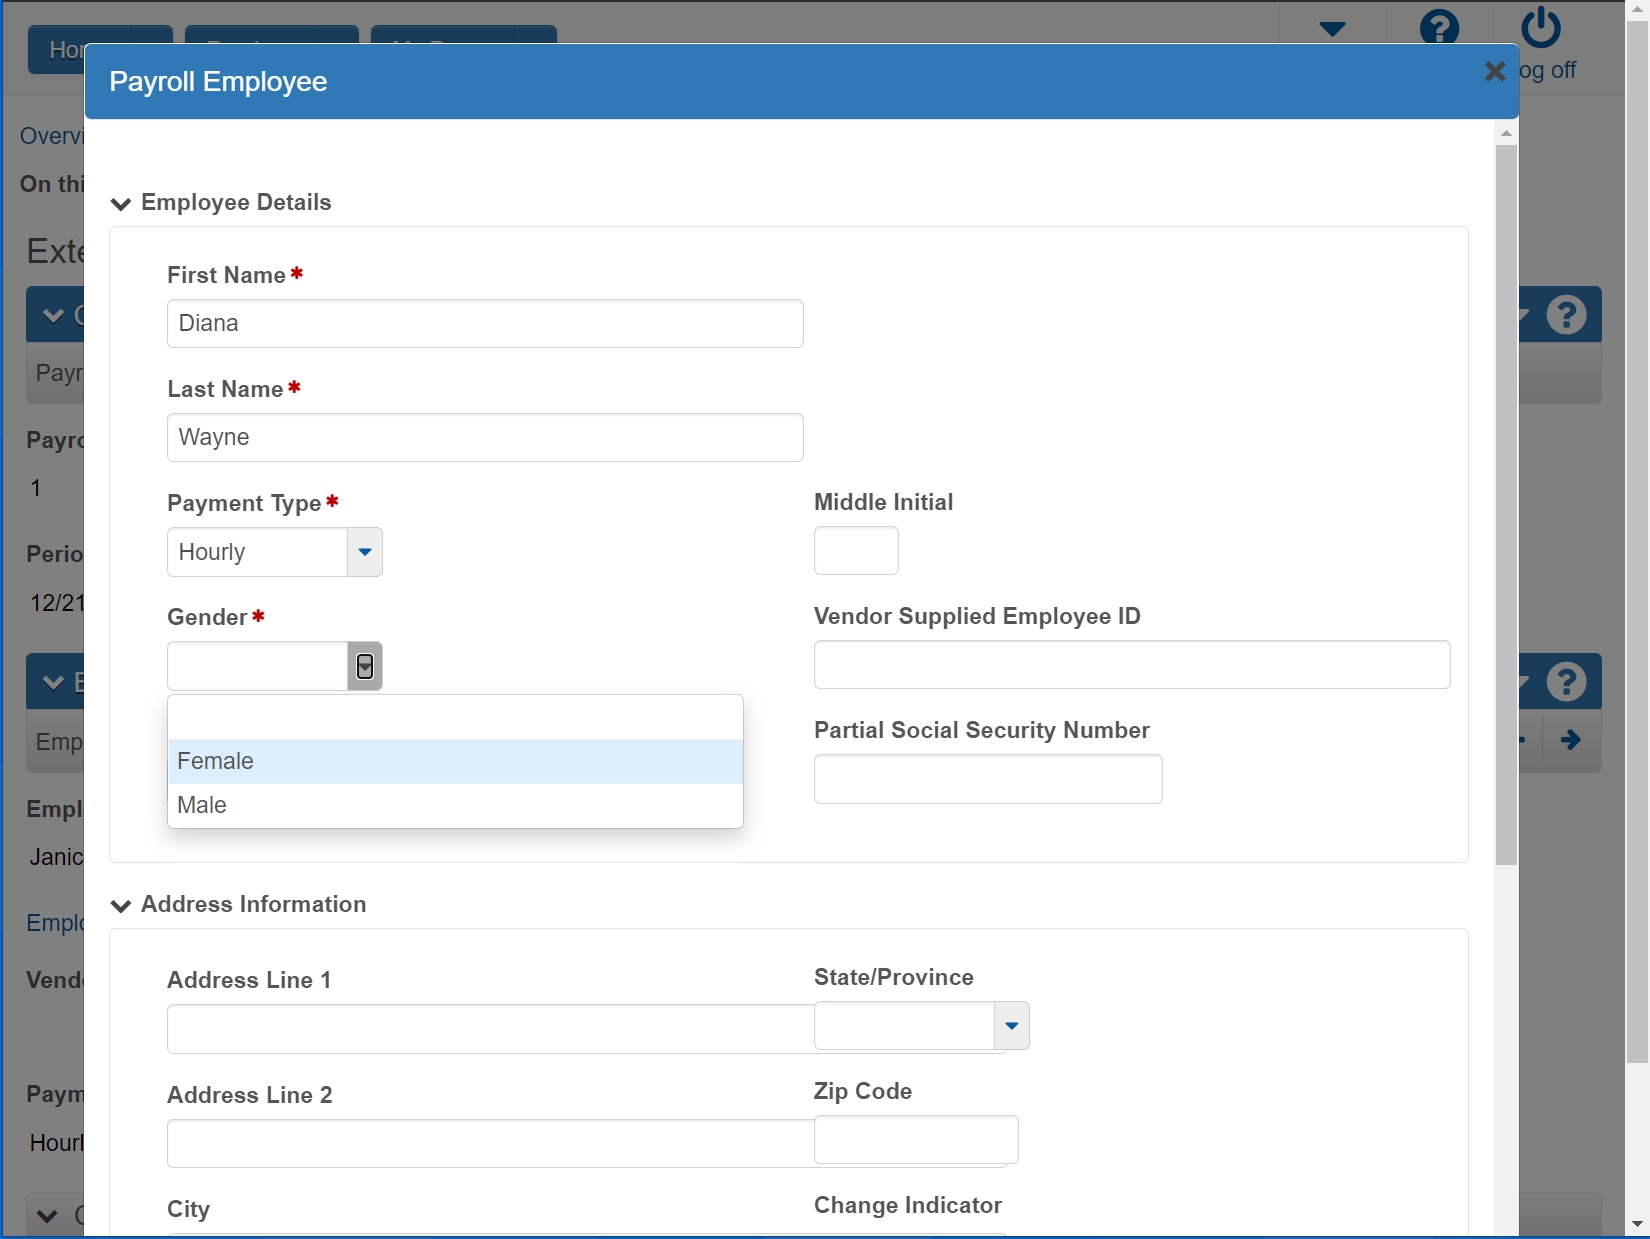Open the Payment Type dropdown arrow
The height and width of the screenshot is (1239, 1650).
(x=365, y=552)
